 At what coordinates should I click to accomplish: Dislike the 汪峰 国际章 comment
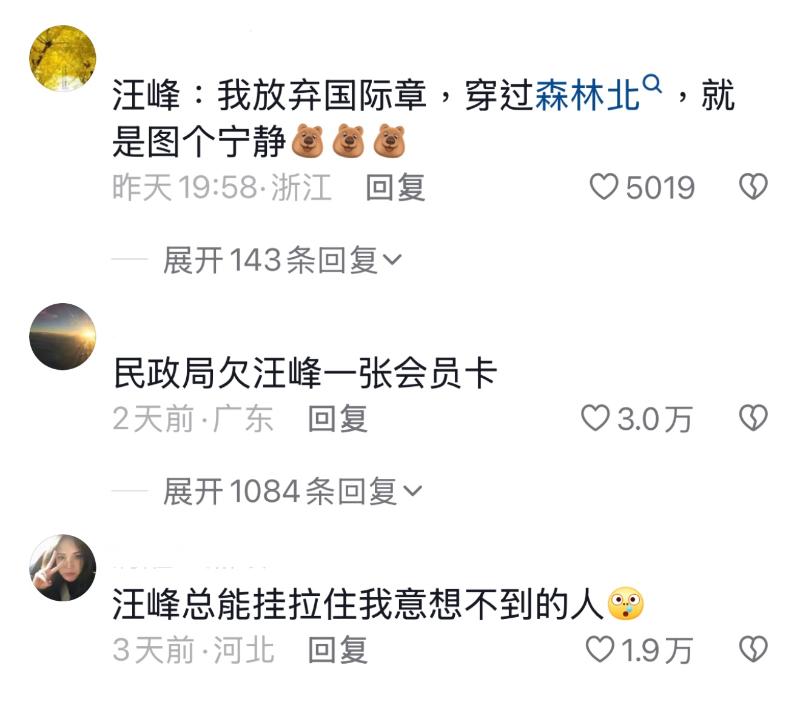point(754,187)
